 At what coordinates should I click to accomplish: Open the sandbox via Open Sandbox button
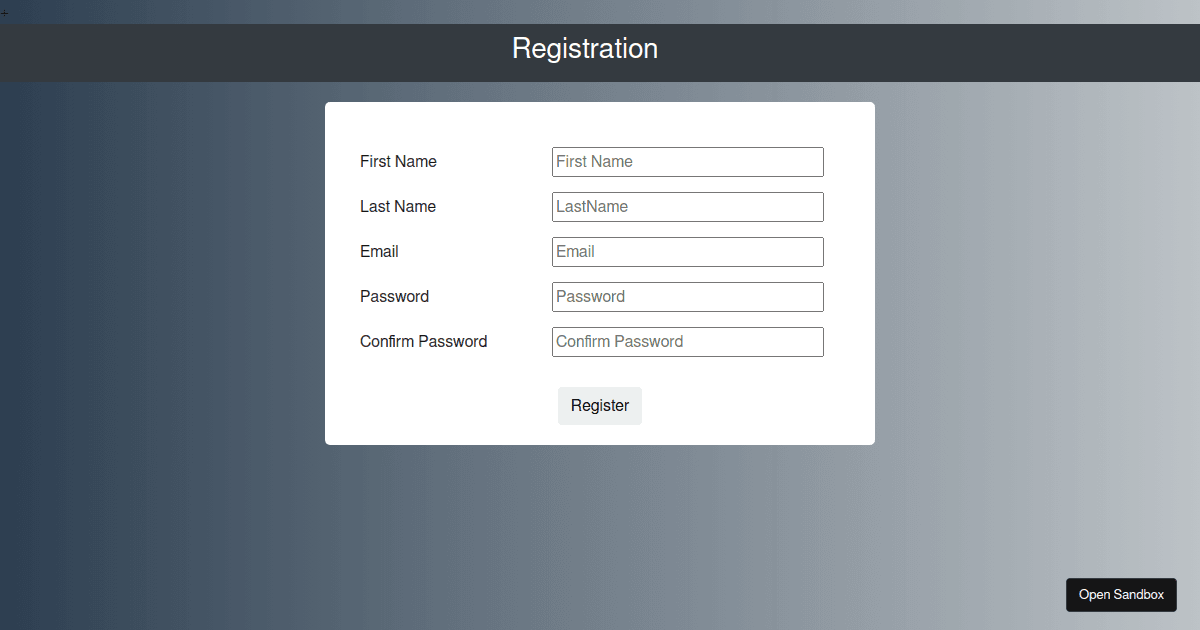pyautogui.click(x=1121, y=595)
